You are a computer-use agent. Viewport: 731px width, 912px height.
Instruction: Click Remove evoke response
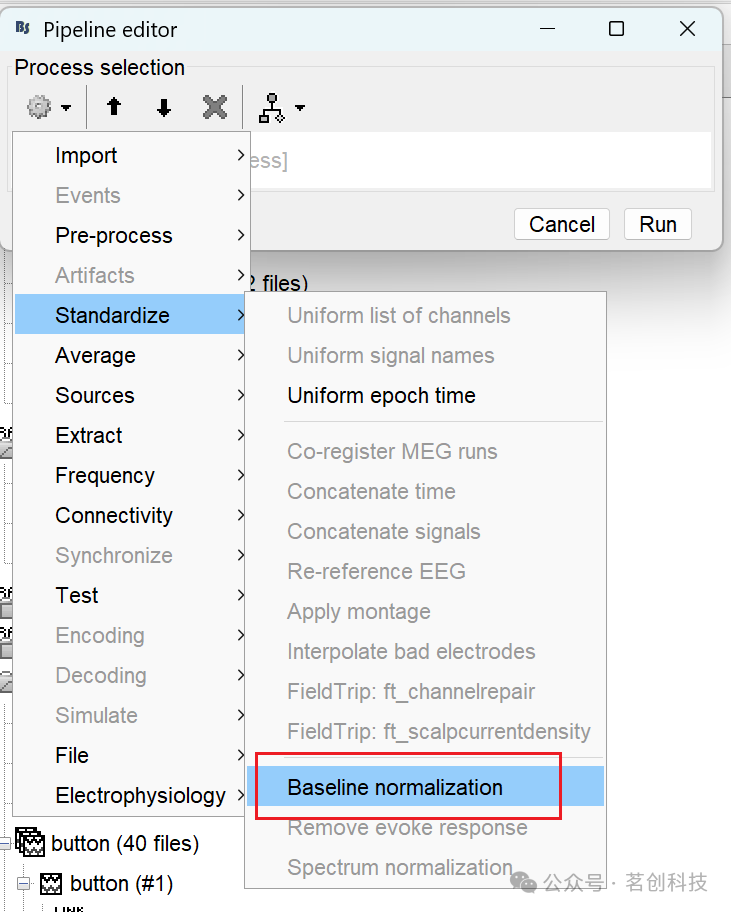pyautogui.click(x=426, y=827)
